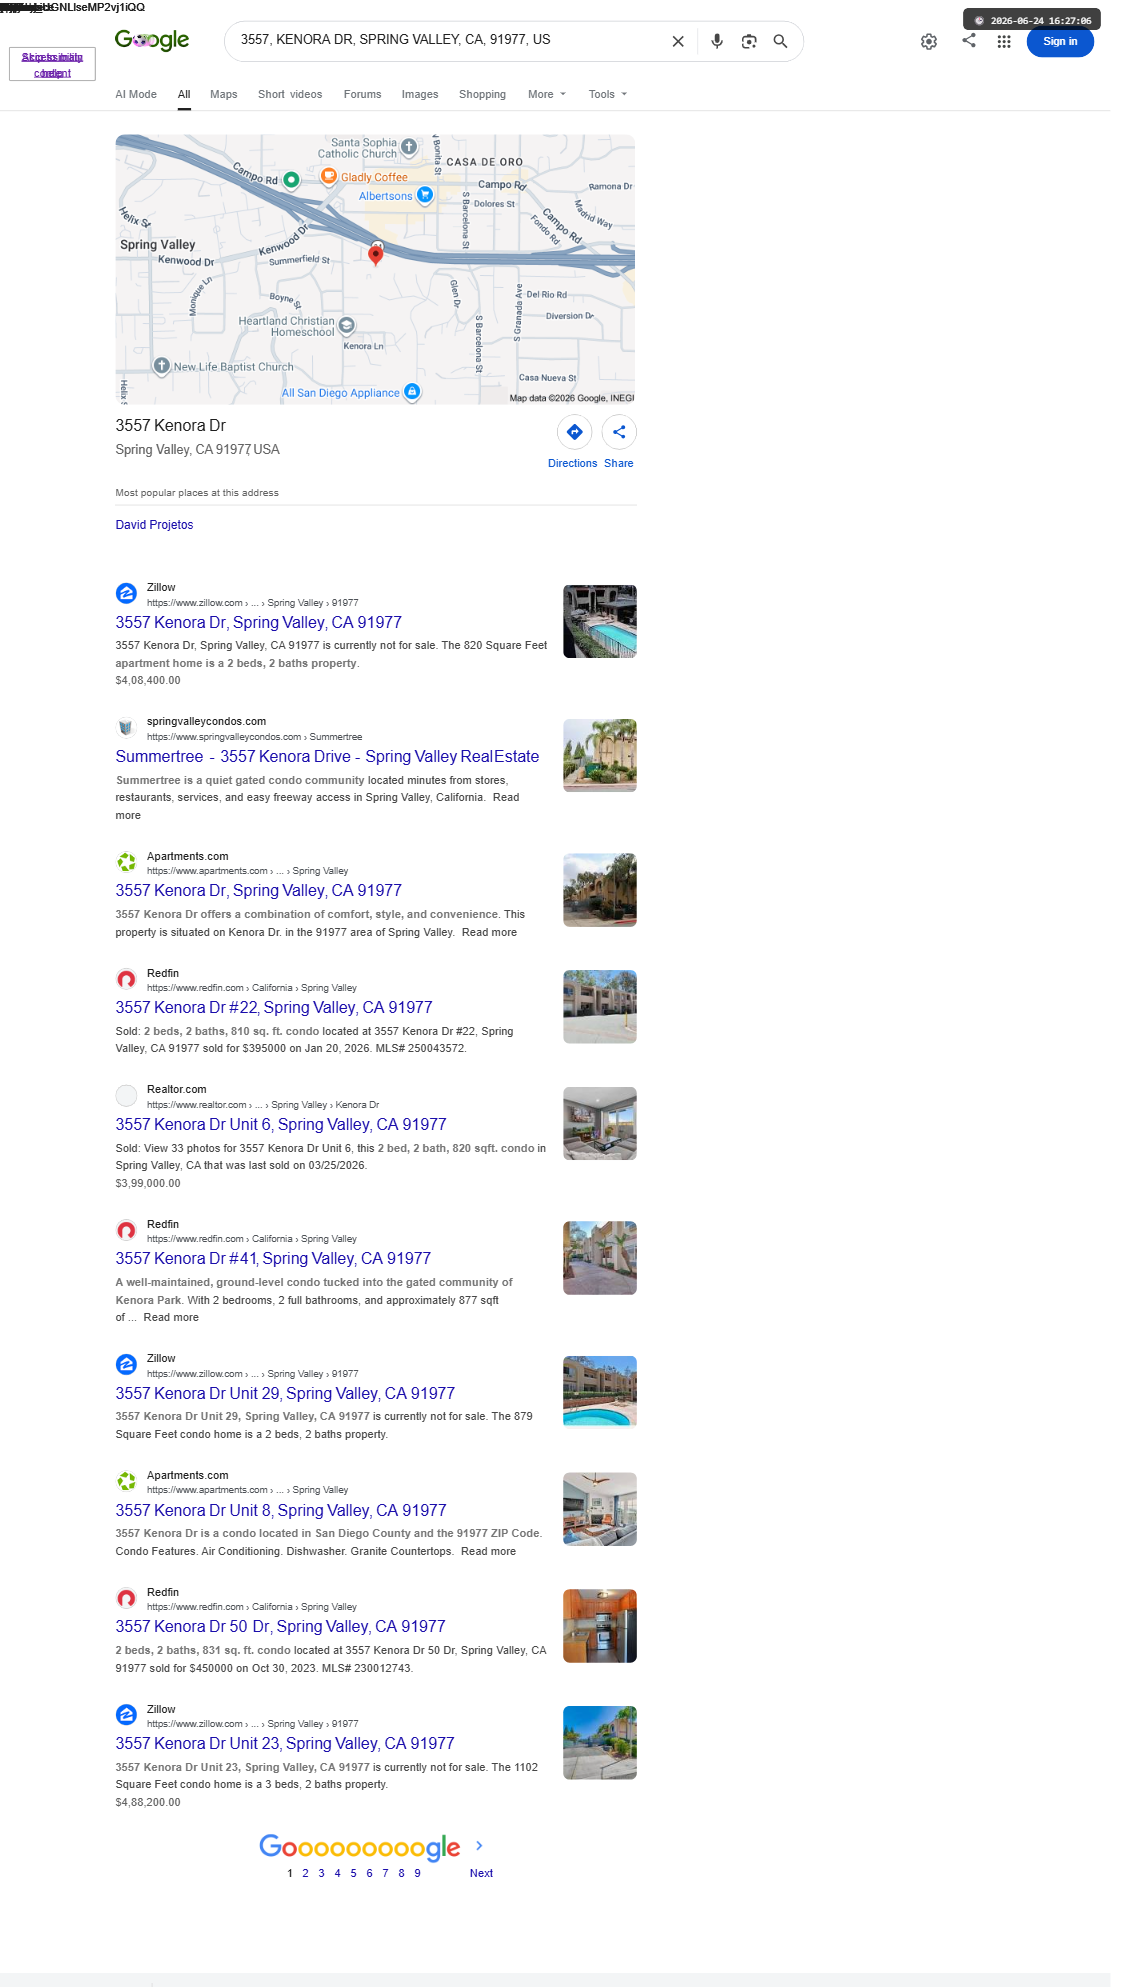Open the Shopping tab
This screenshot has width=1124, height=1987.
click(x=482, y=94)
